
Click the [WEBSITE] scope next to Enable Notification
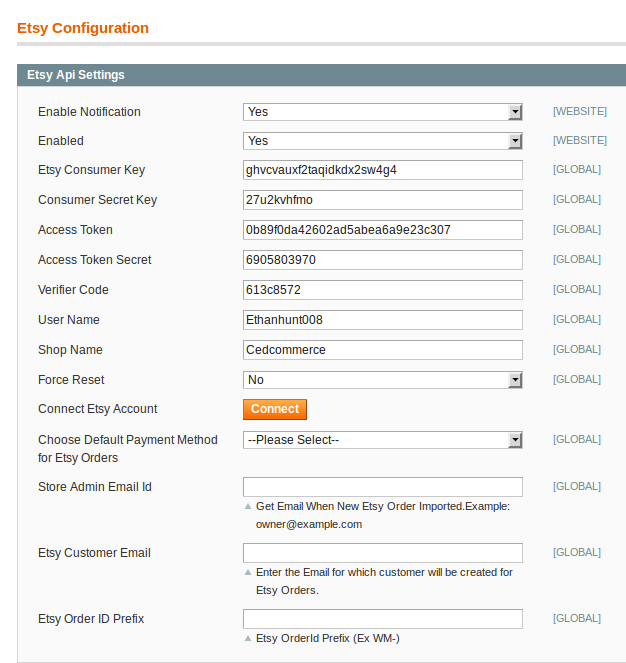pyautogui.click(x=580, y=111)
